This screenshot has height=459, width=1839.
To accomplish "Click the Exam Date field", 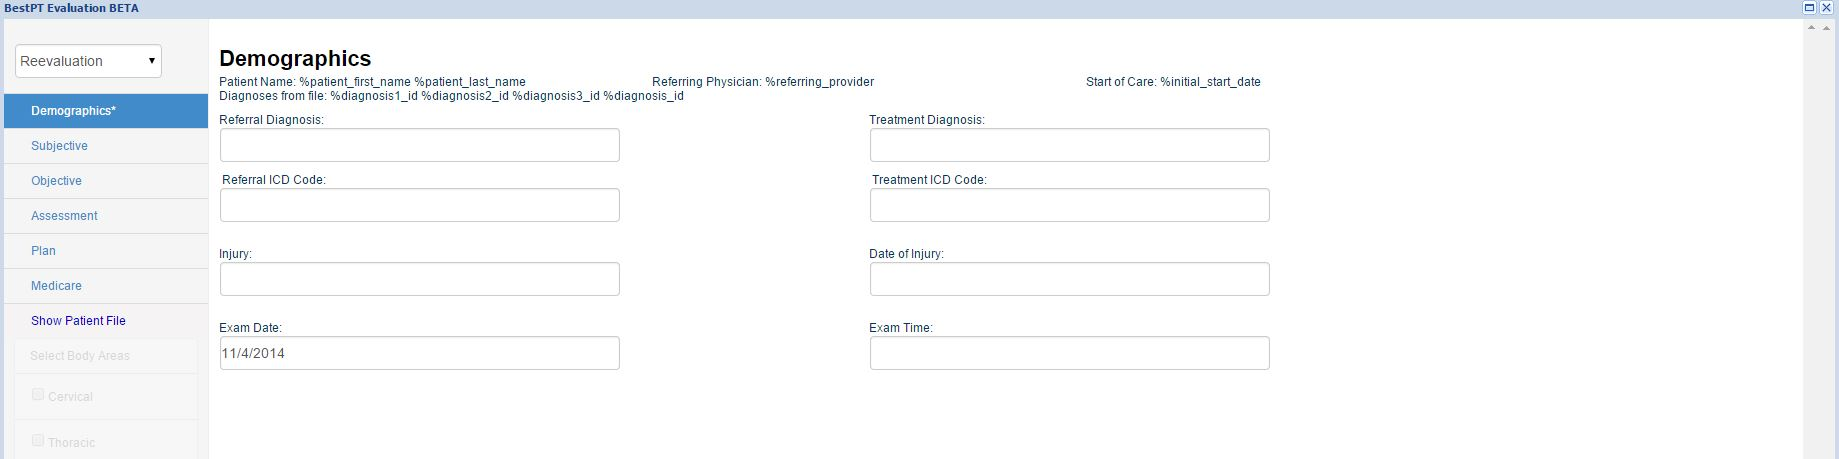I will point(419,353).
